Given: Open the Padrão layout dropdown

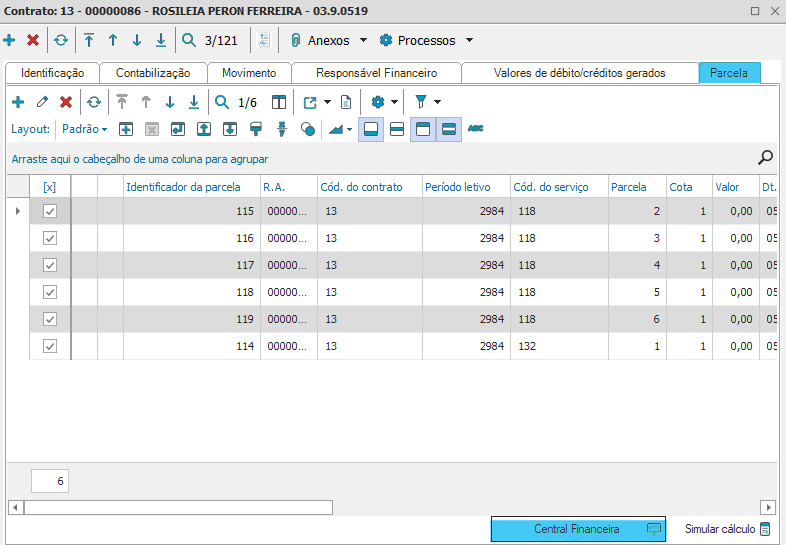Looking at the screenshot, I should [x=85, y=129].
